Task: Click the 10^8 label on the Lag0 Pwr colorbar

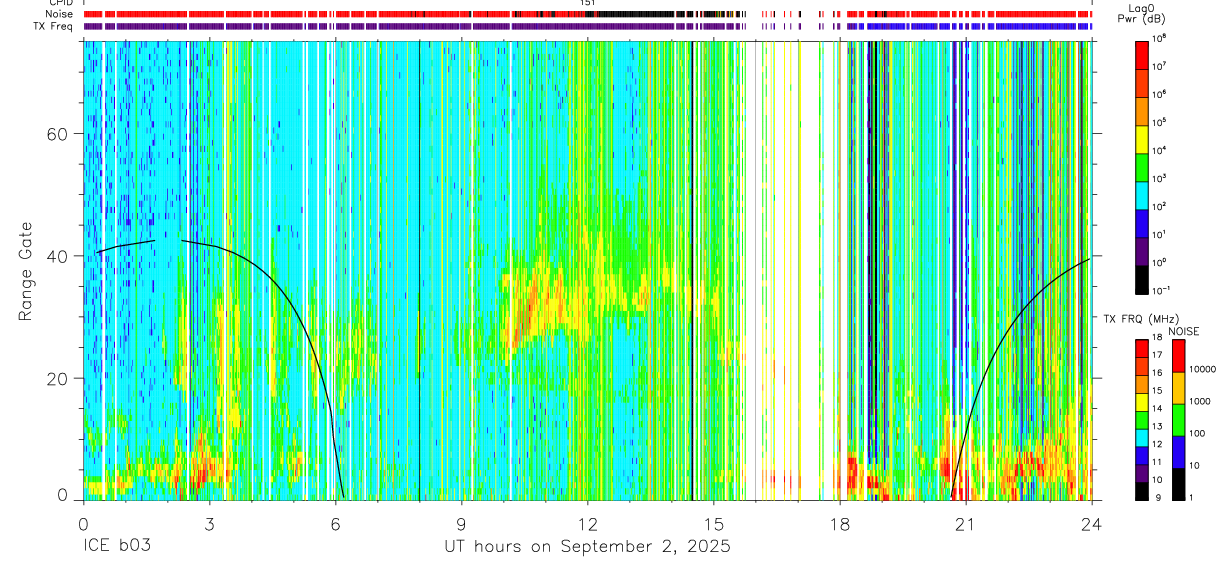Action: pos(1161,39)
